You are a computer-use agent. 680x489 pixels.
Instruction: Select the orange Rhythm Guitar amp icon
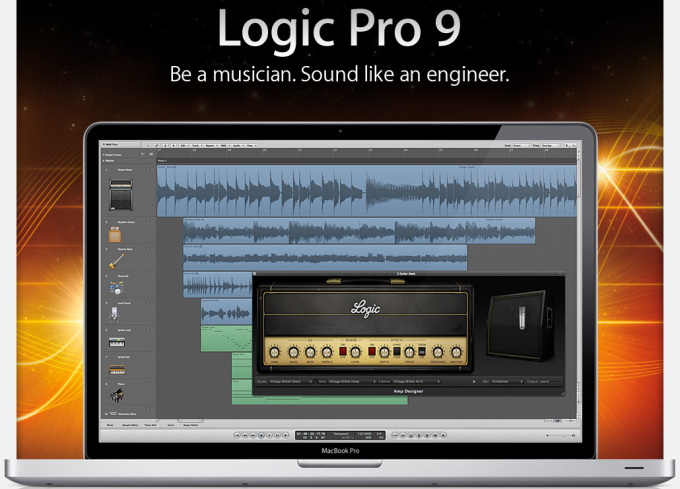coord(115,235)
